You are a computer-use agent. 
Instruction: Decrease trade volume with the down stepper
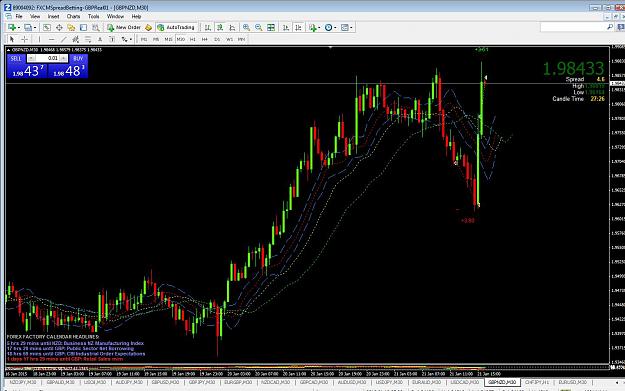31,58
